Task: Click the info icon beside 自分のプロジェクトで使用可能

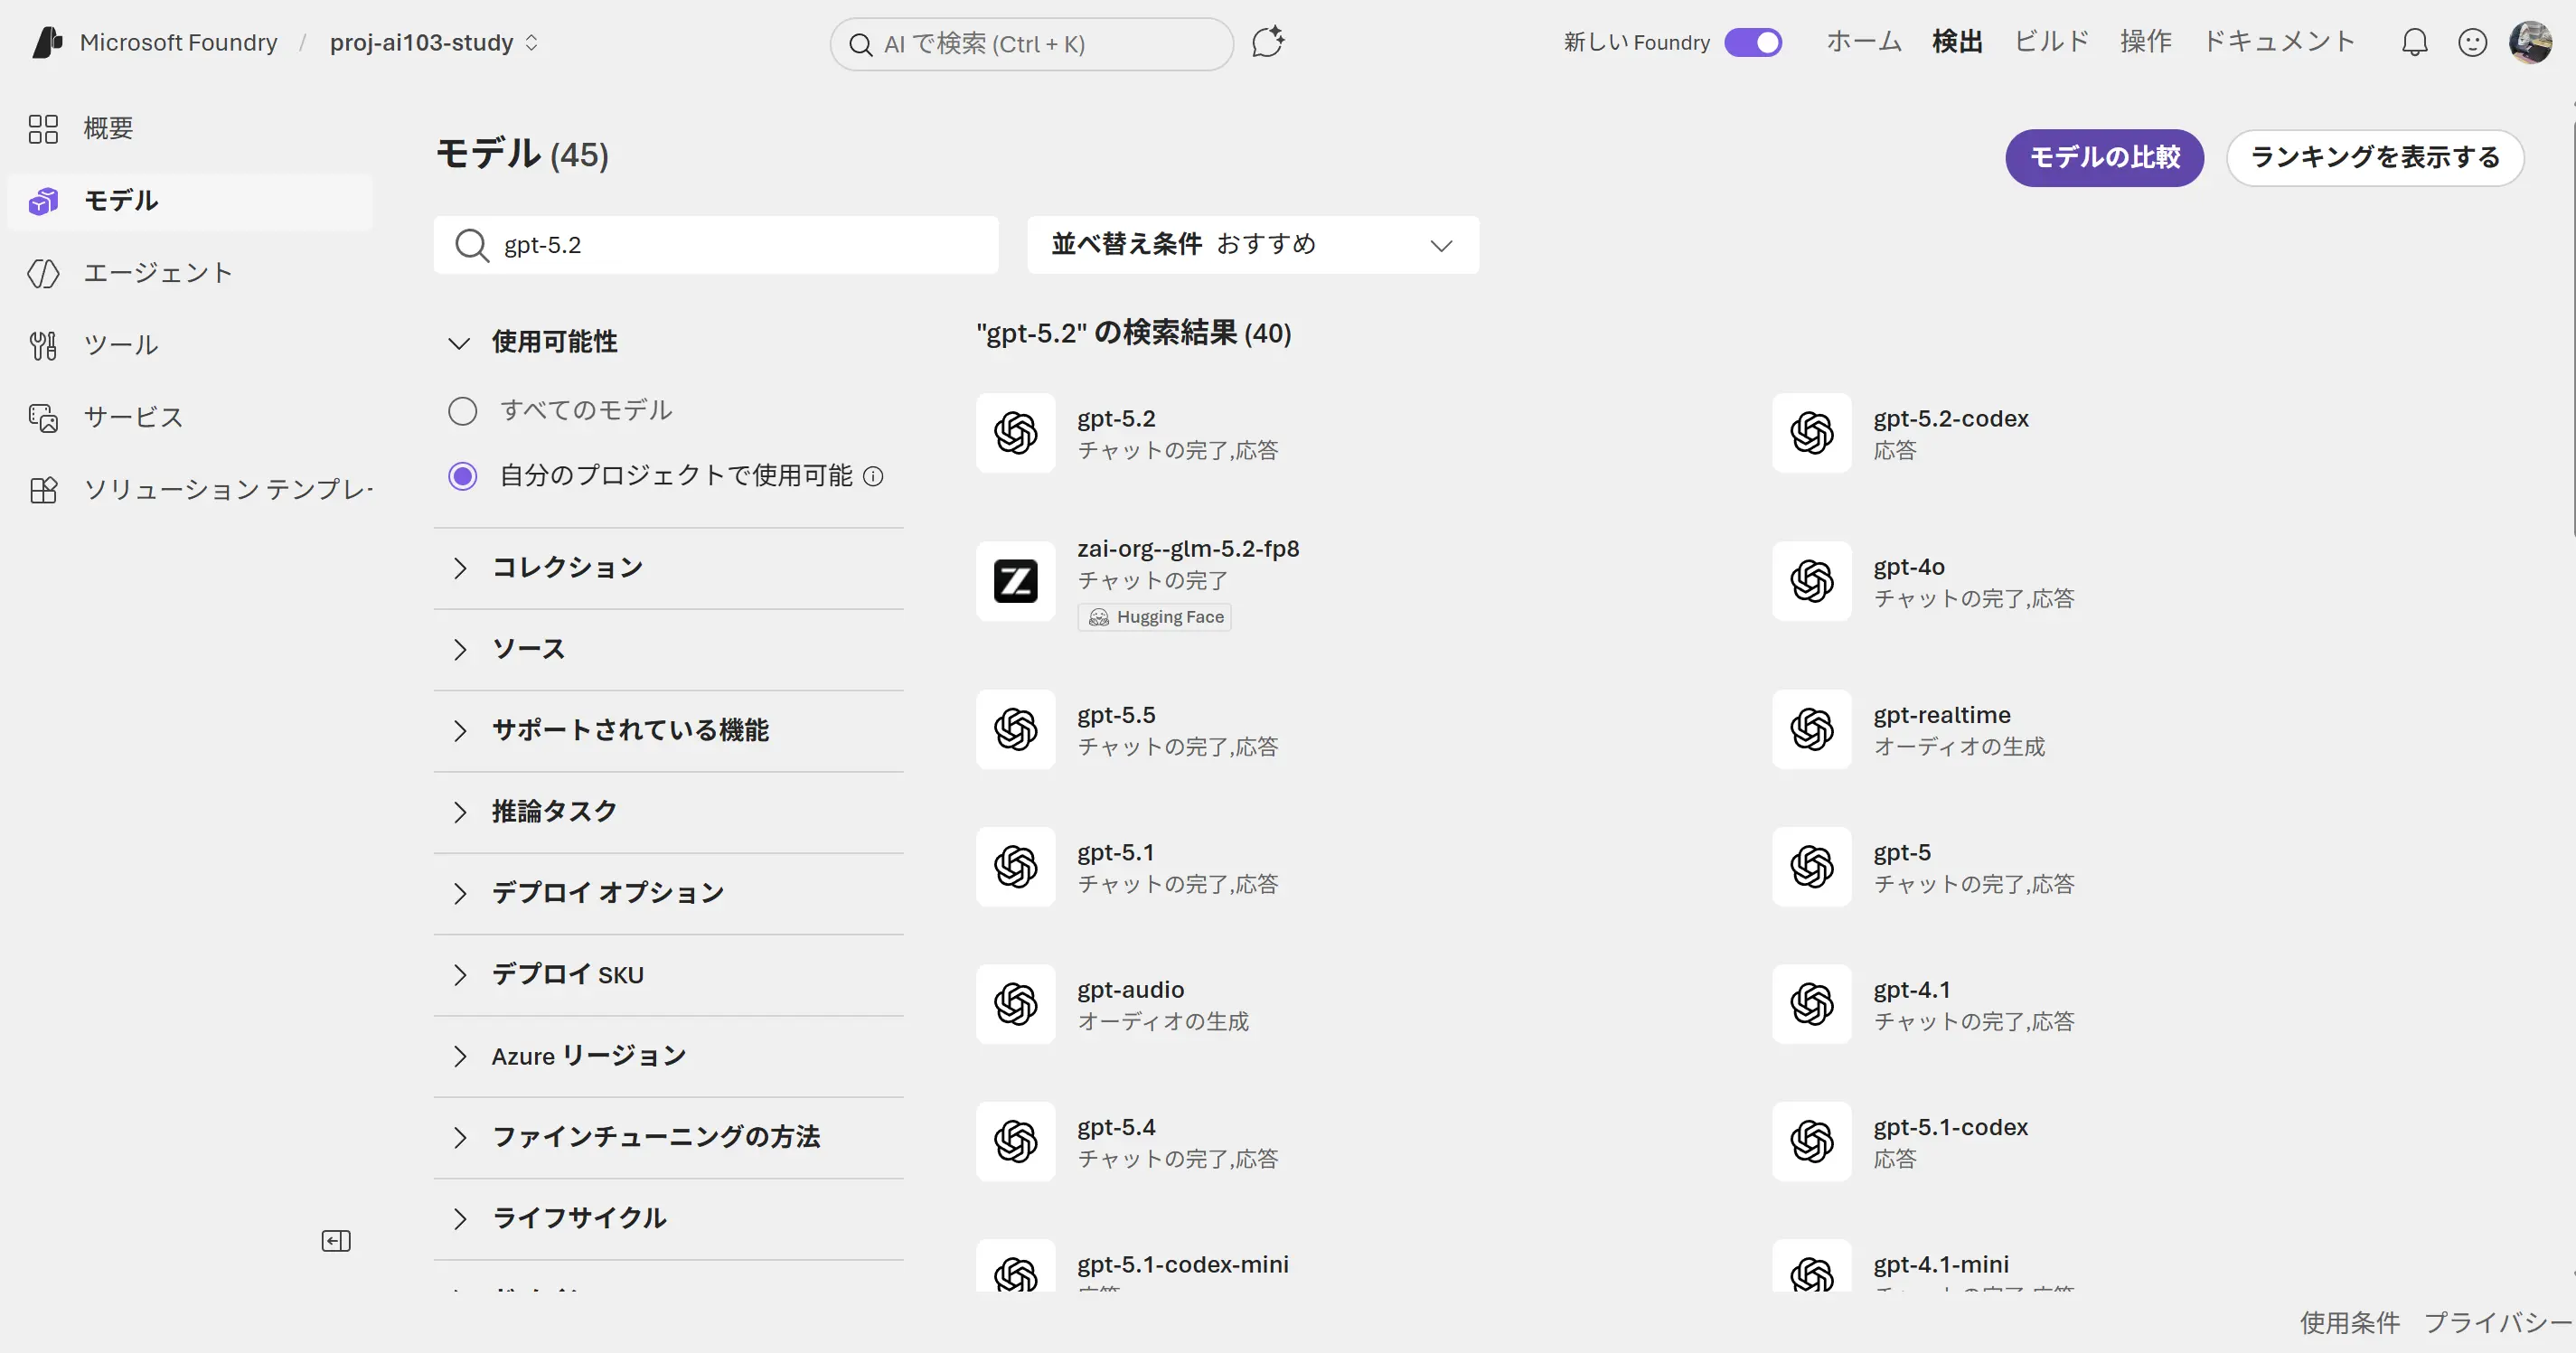Action: pyautogui.click(x=873, y=476)
